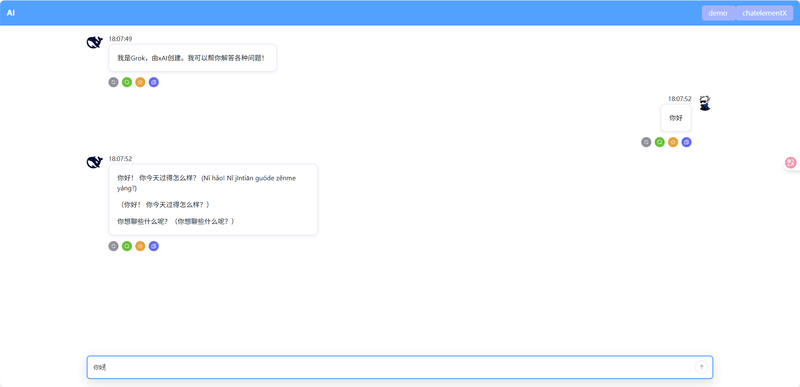This screenshot has height=387, width=800.
Task: Click the whale avatar beside the 18:07:49 message
Action: (94, 42)
